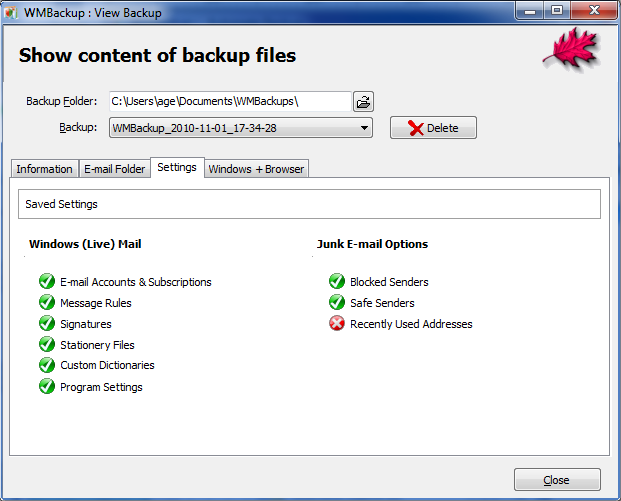Click green check beside Program Settings

coord(46,387)
